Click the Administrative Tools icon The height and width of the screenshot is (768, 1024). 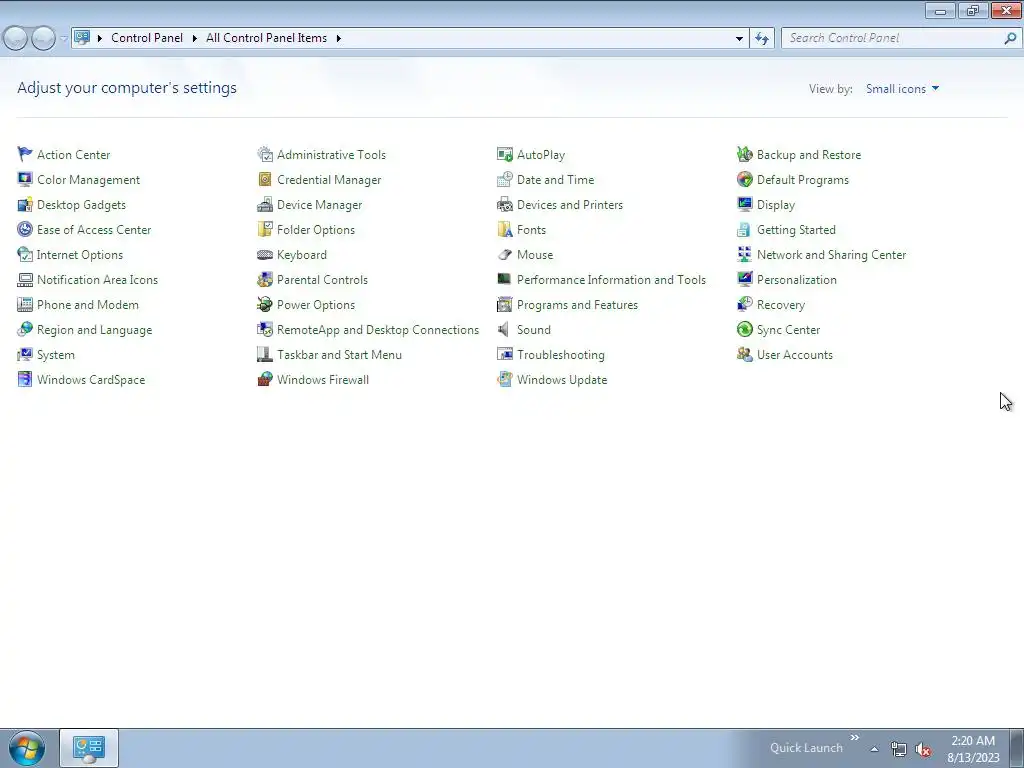click(264, 154)
